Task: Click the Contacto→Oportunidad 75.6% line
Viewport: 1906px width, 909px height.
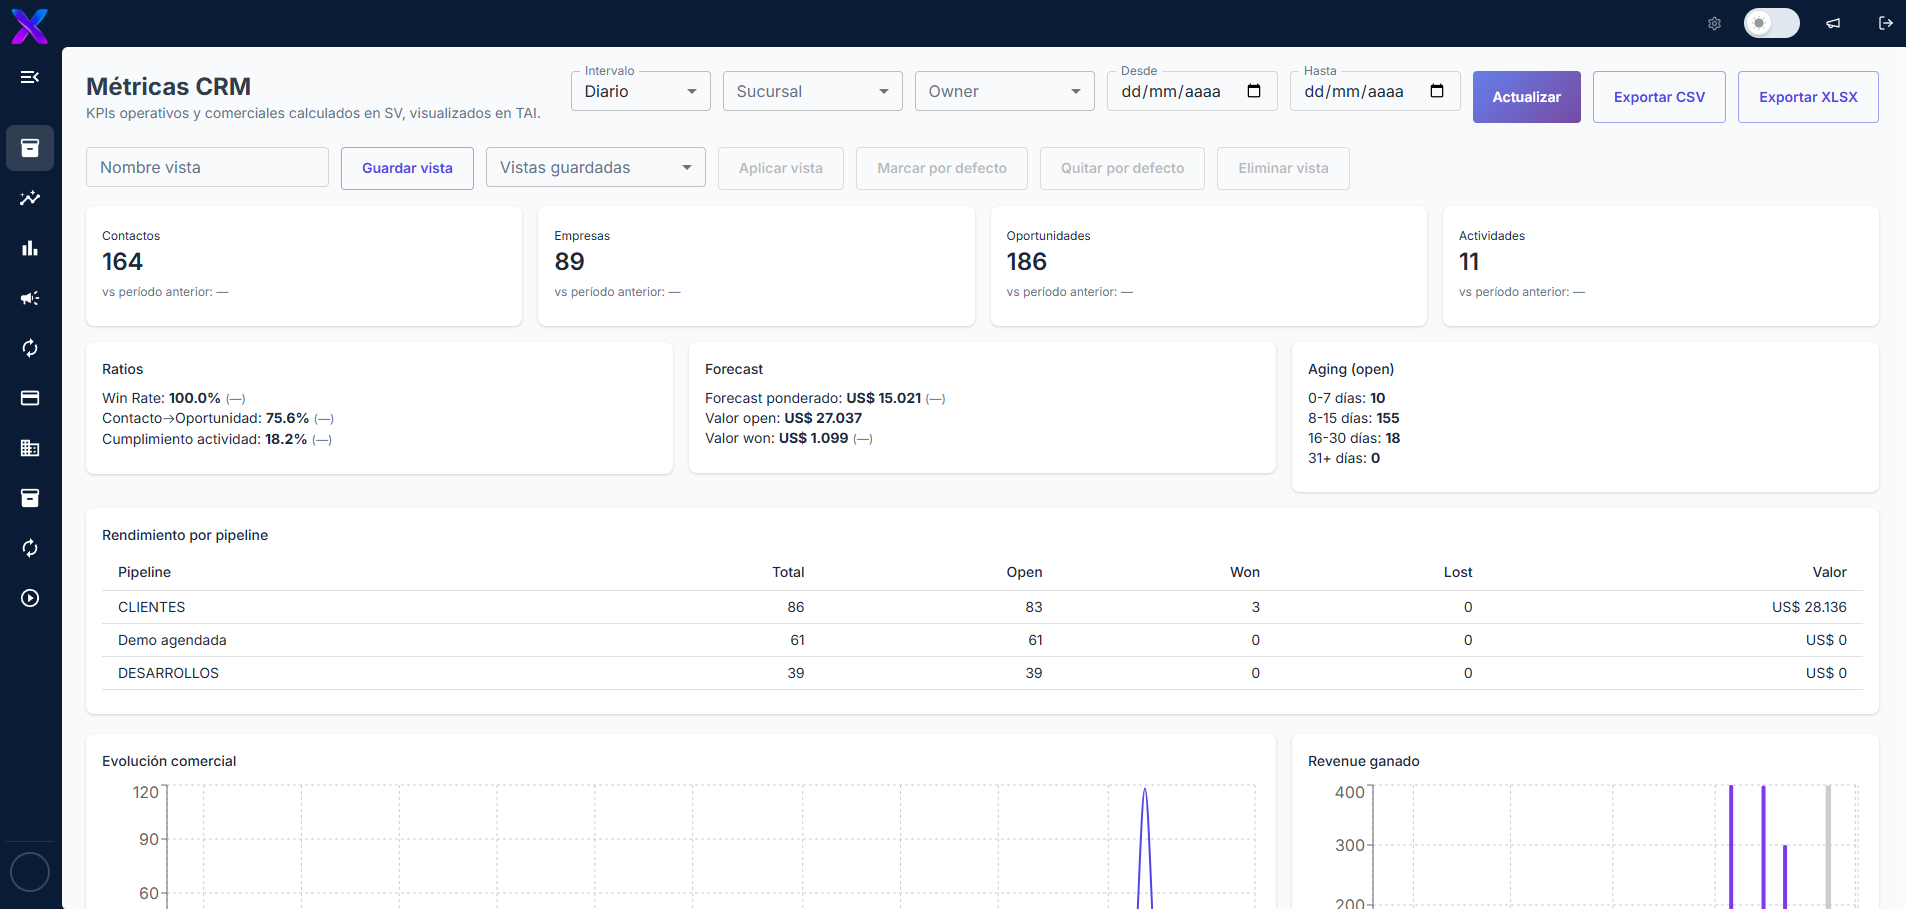Action: pyautogui.click(x=218, y=418)
